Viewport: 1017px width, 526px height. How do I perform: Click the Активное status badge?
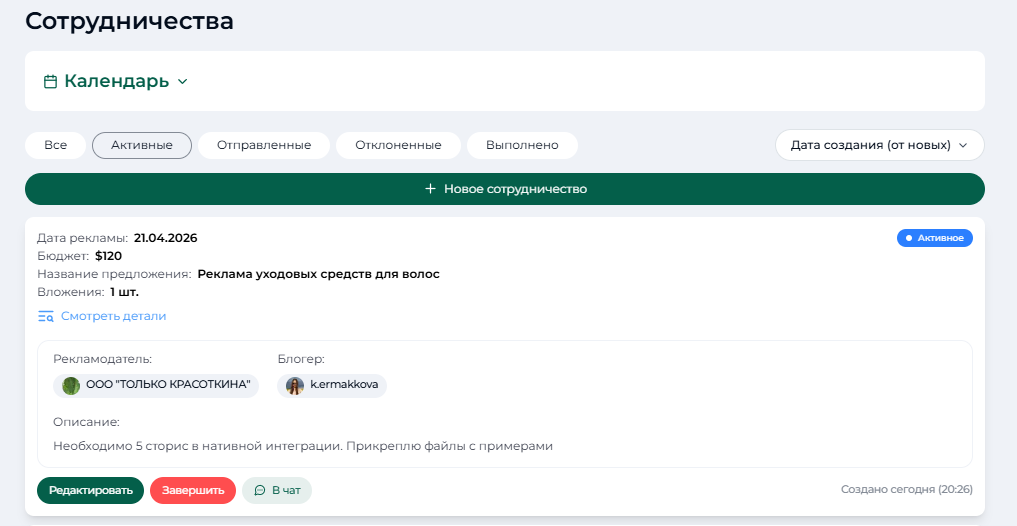pos(935,238)
